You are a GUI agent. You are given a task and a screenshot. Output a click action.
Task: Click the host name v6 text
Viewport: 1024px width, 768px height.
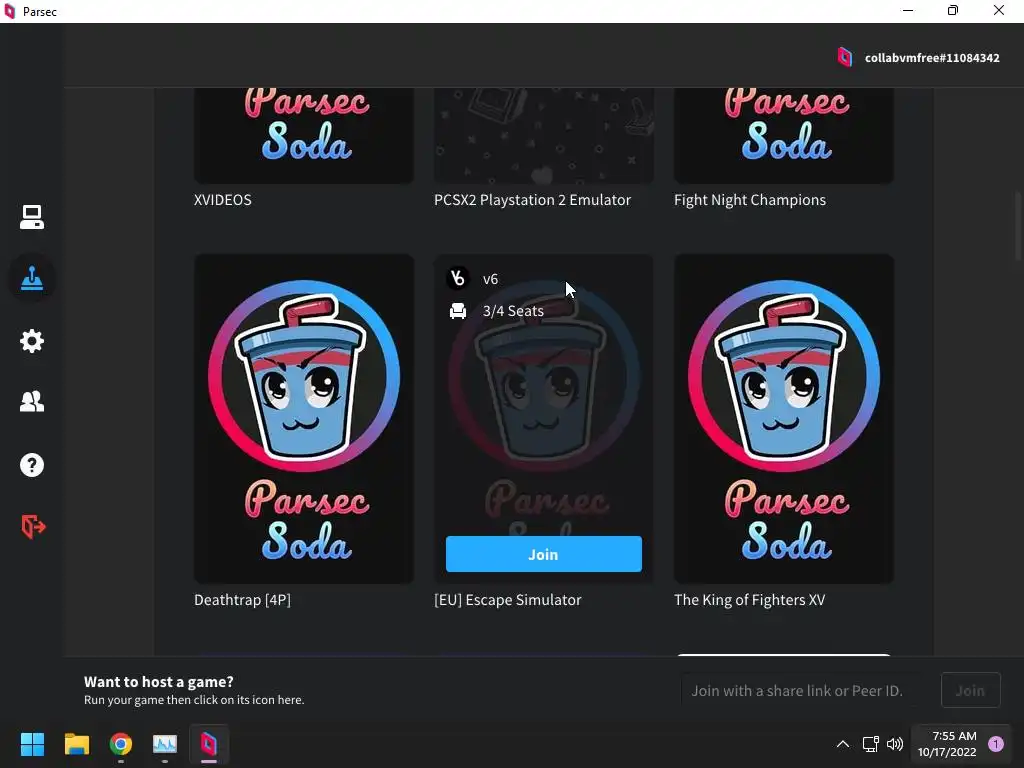point(490,280)
